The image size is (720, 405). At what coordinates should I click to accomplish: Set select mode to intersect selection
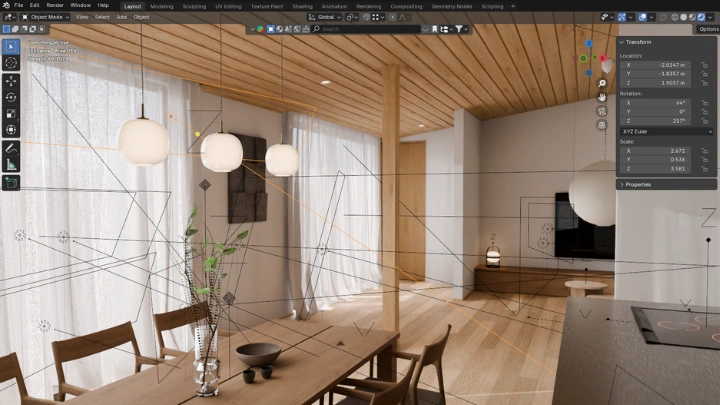pos(41,29)
